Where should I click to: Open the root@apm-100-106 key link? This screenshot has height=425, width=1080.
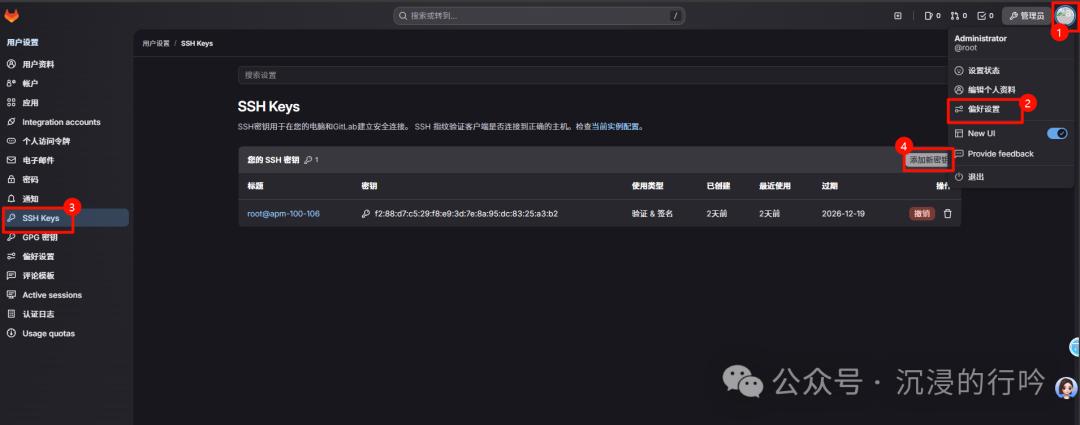283,214
